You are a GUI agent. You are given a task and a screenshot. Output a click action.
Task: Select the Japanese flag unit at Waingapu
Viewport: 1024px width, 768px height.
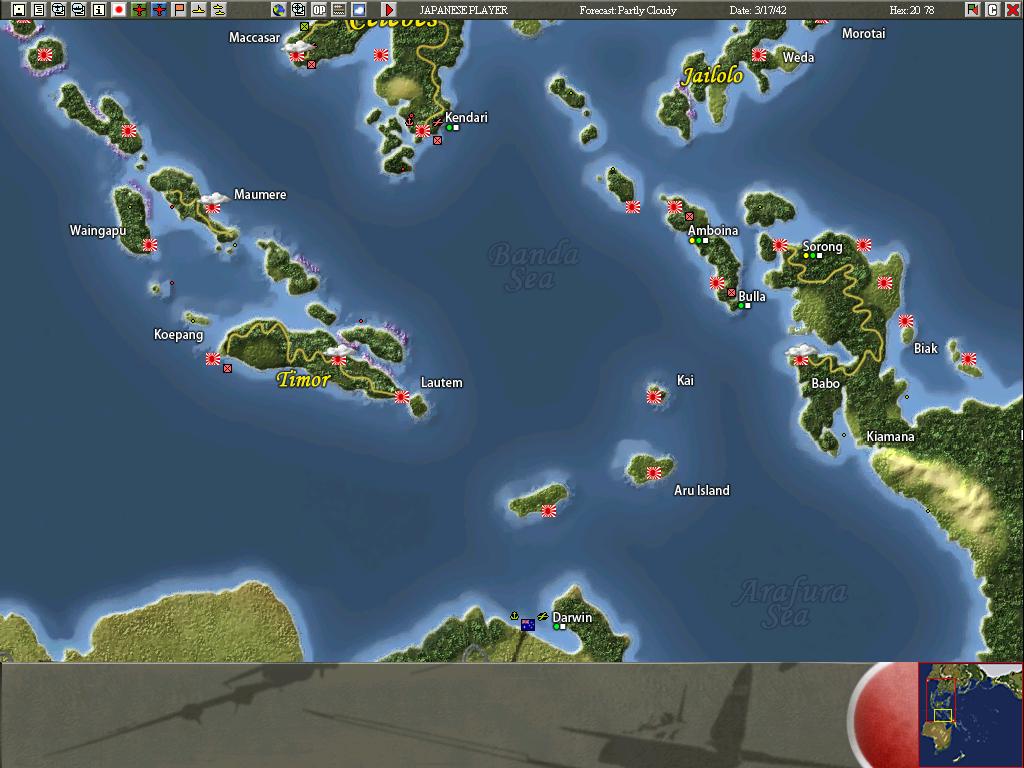click(x=150, y=244)
